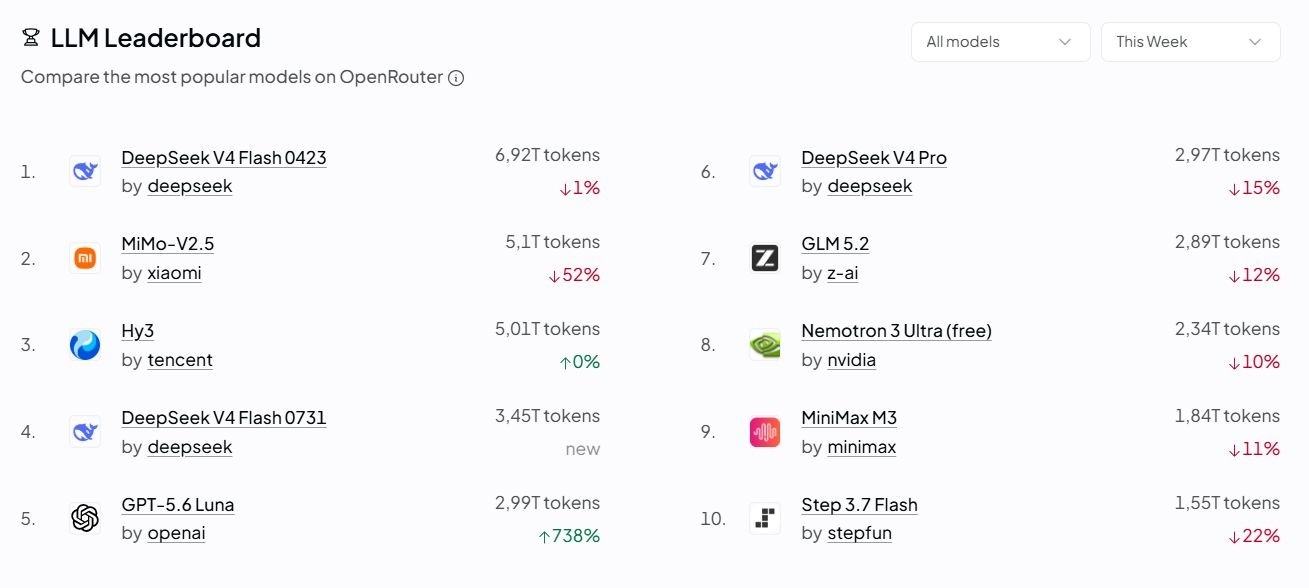This screenshot has height=588, width=1309.
Task: Open the MiniMax M3 model link
Action: [x=849, y=418]
